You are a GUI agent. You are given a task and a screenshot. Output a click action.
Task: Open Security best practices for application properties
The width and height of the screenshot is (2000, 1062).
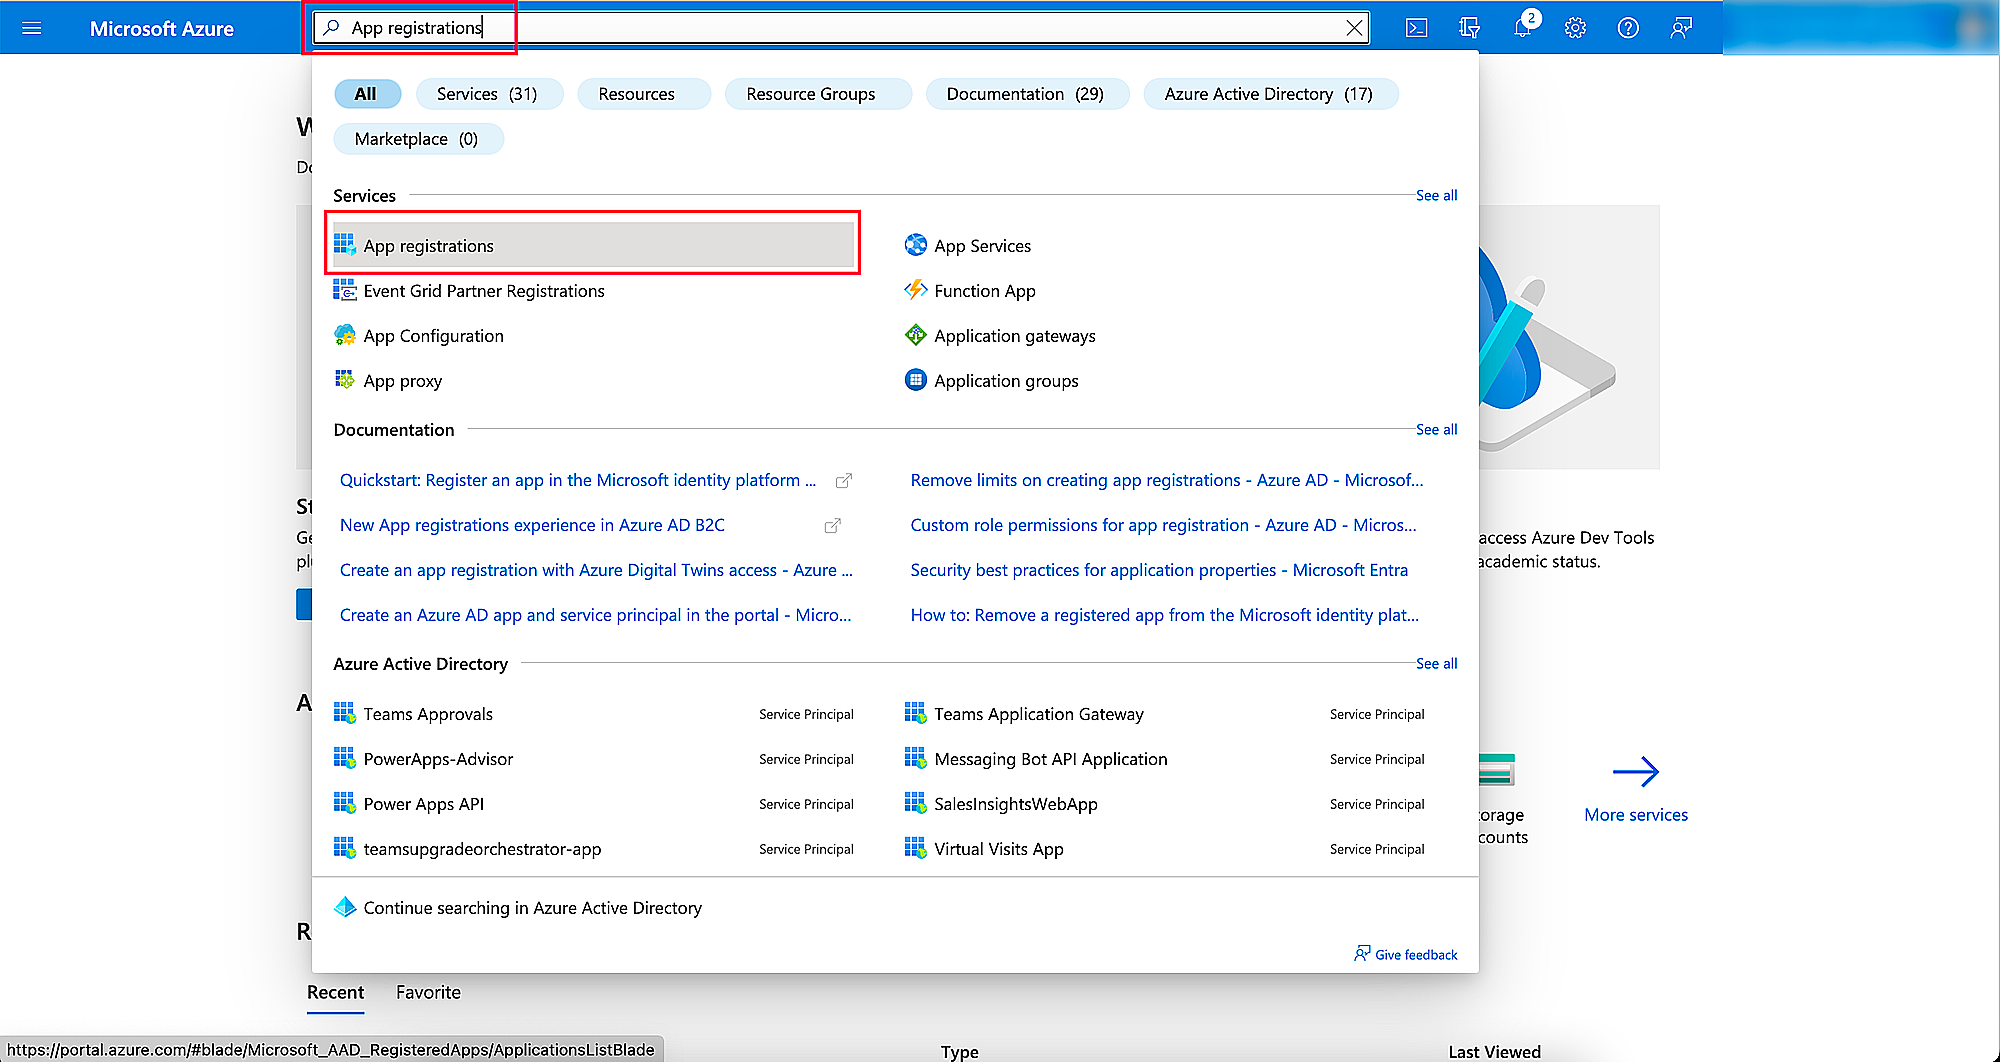tap(1159, 570)
